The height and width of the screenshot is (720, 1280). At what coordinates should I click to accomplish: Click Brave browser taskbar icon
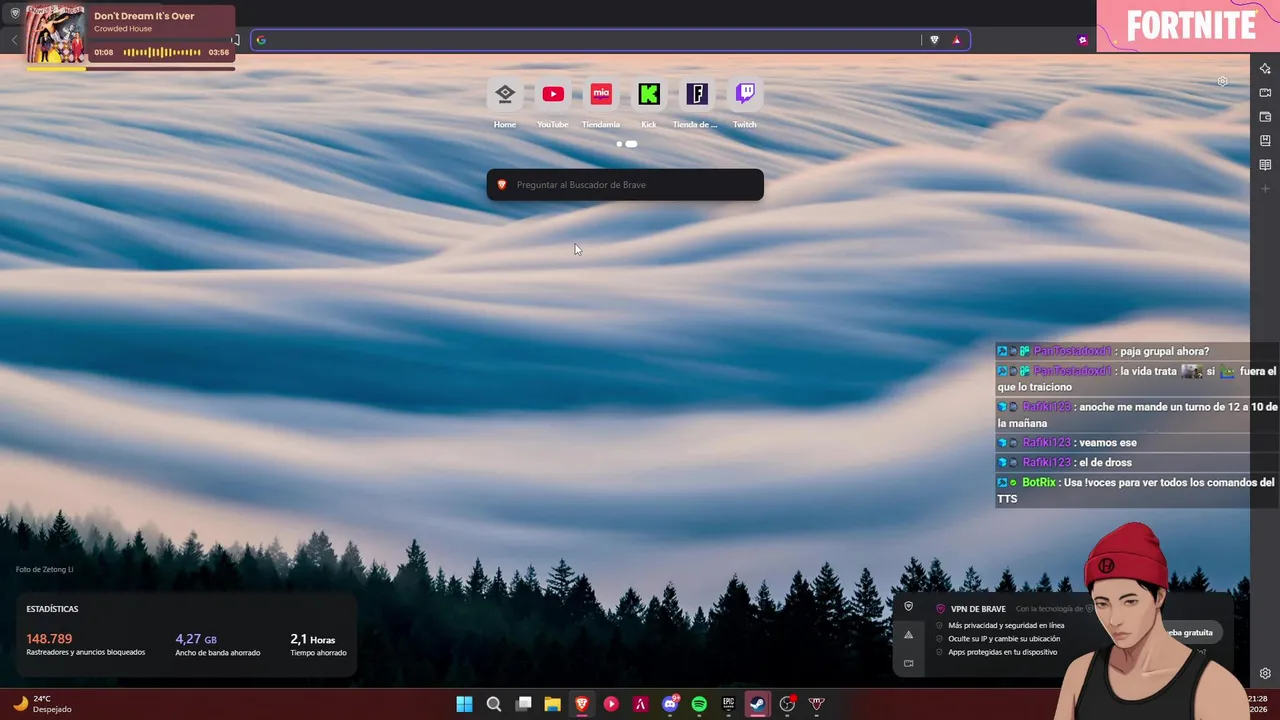tap(582, 704)
